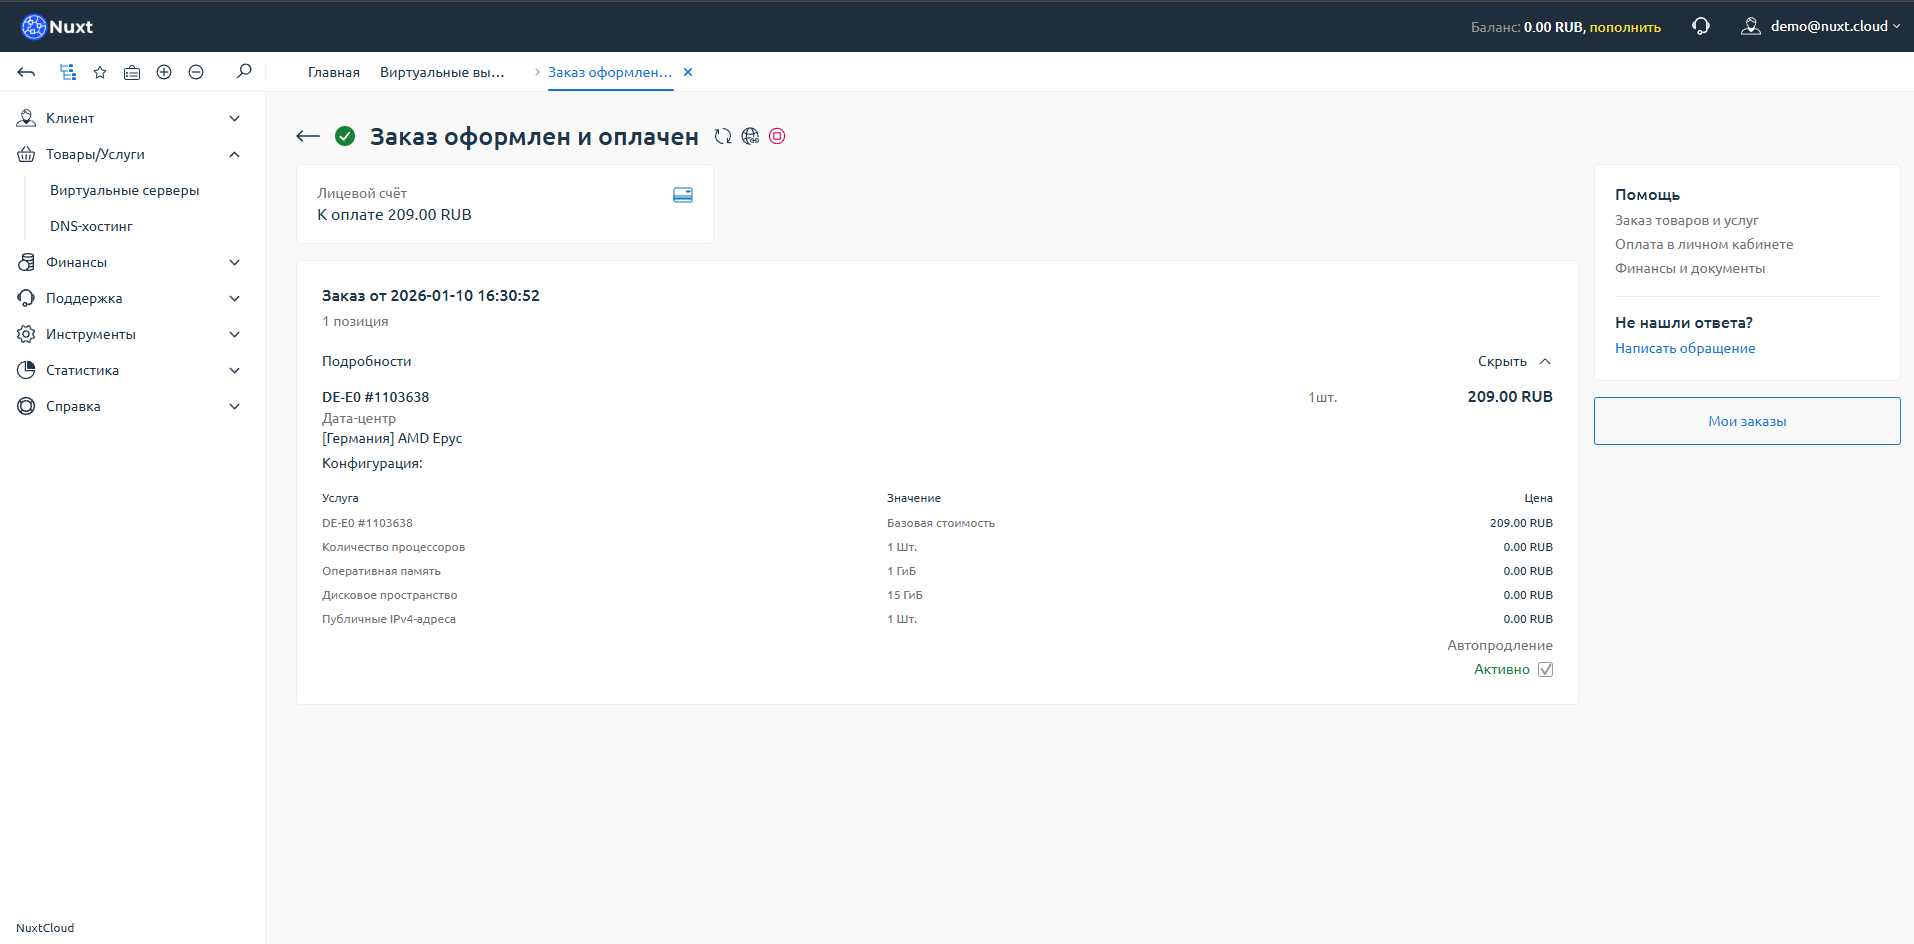The width and height of the screenshot is (1914, 944).
Task: Close the Заказ оформлен tab
Action: (x=688, y=72)
